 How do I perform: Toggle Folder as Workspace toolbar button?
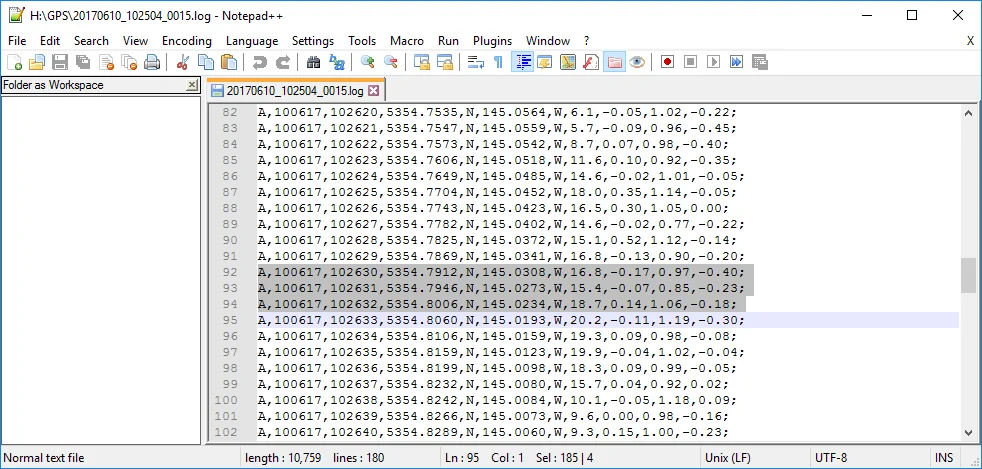pos(614,62)
